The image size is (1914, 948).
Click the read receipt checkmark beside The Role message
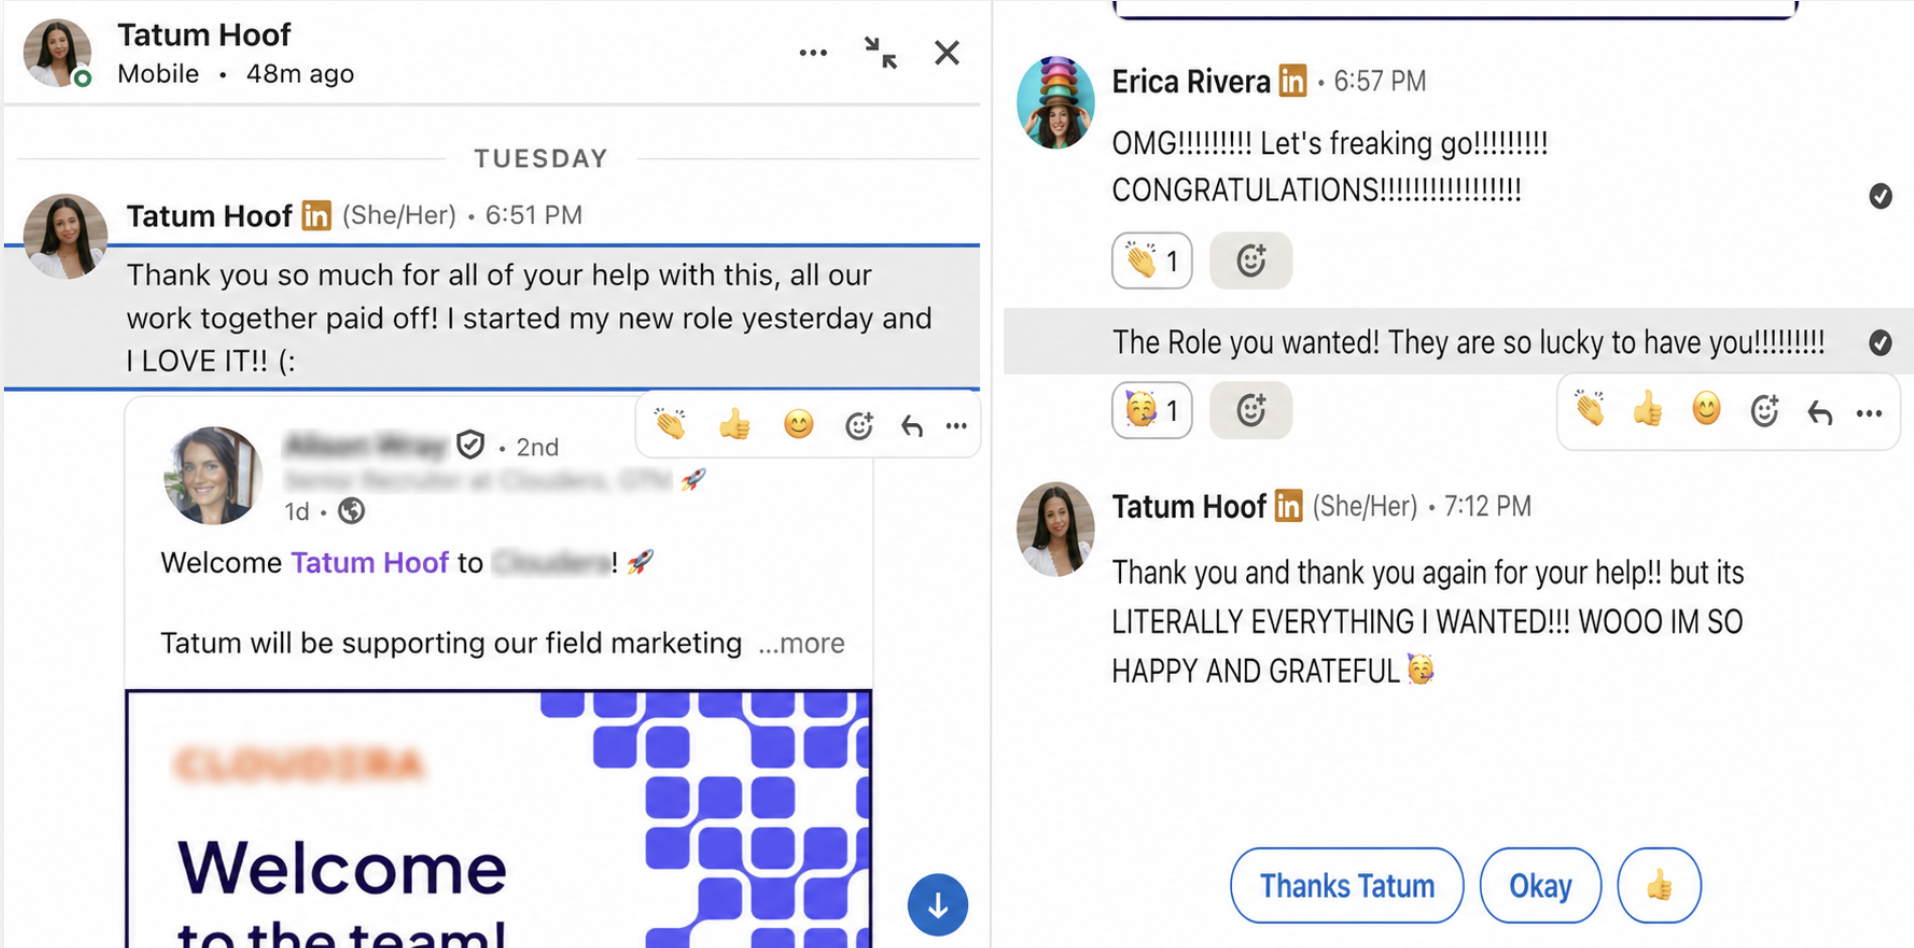click(1880, 343)
